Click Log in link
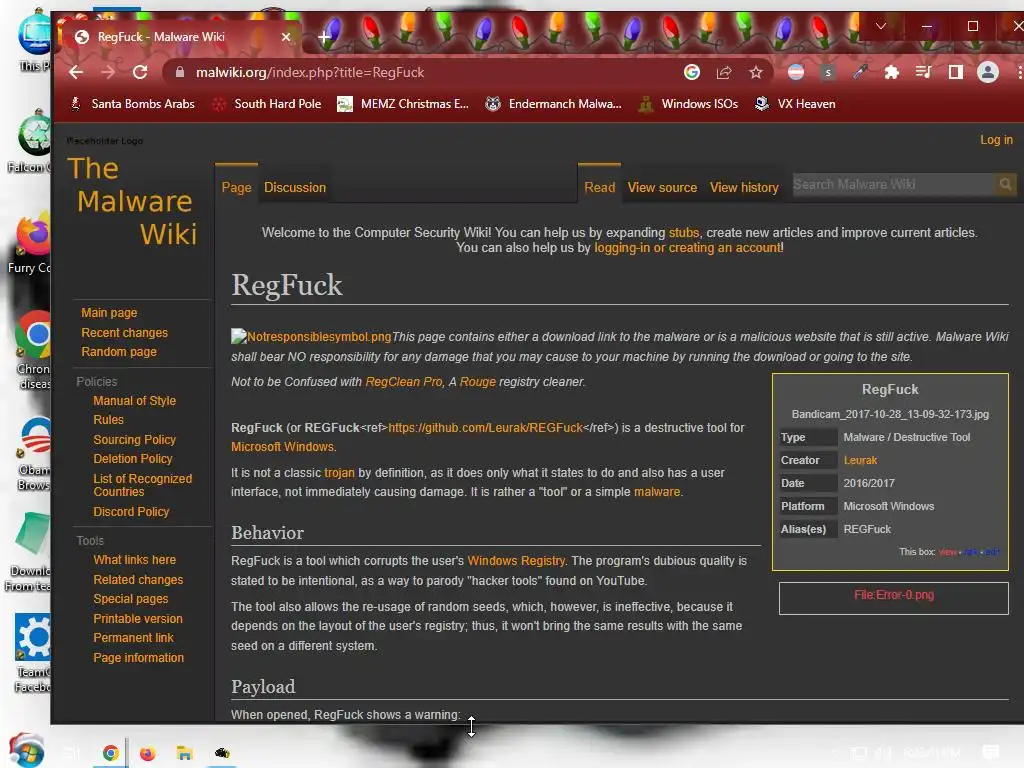The height and width of the screenshot is (768, 1024). click(996, 140)
